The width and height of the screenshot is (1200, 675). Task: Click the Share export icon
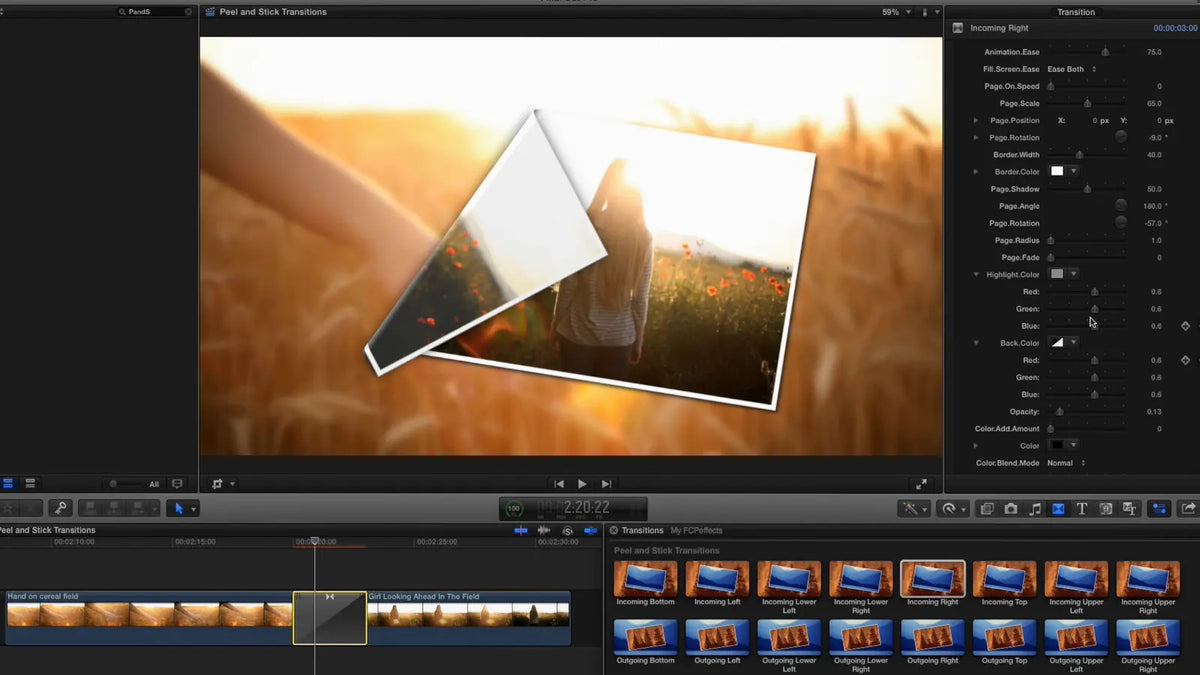[1188, 508]
